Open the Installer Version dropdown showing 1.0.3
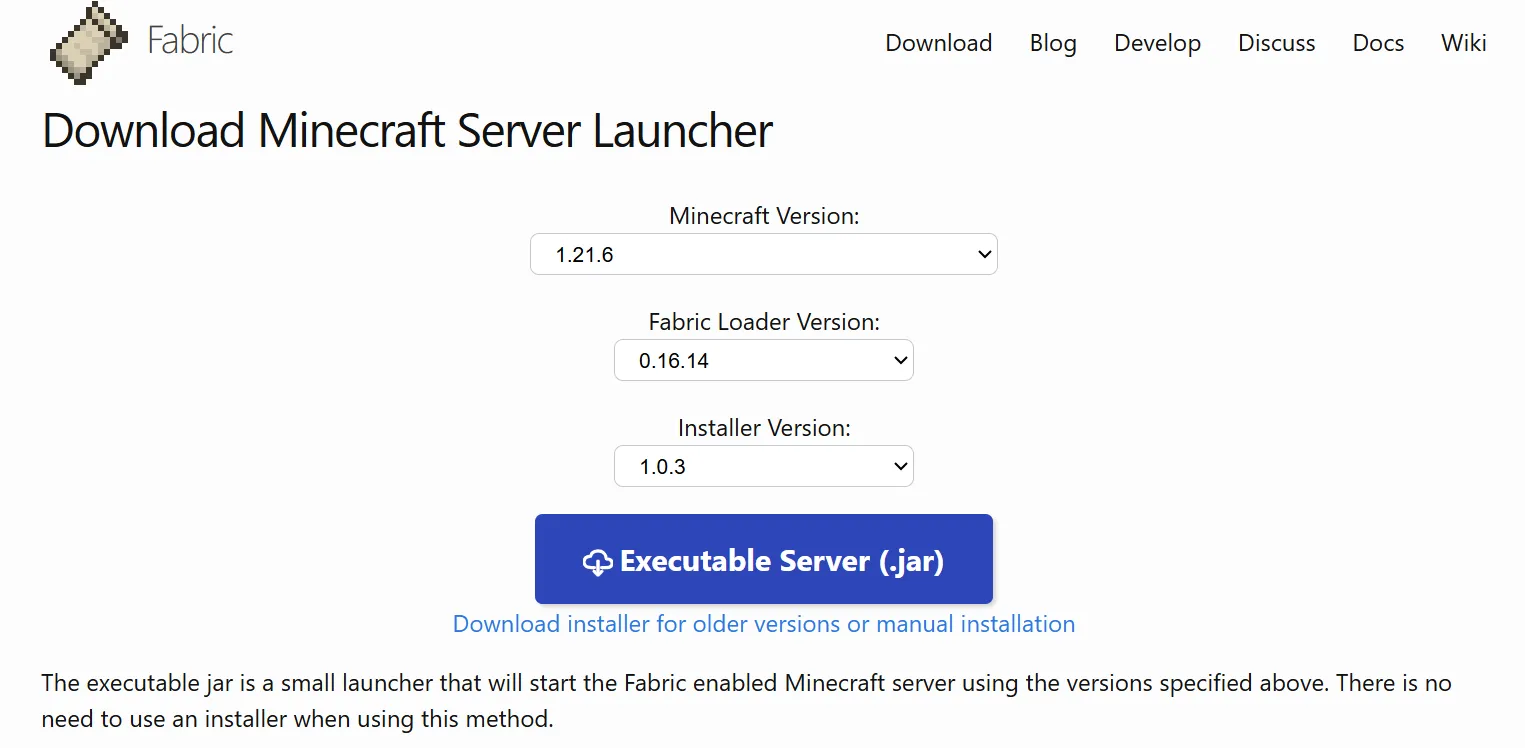Image resolution: width=1525 pixels, height=748 pixels. (764, 466)
